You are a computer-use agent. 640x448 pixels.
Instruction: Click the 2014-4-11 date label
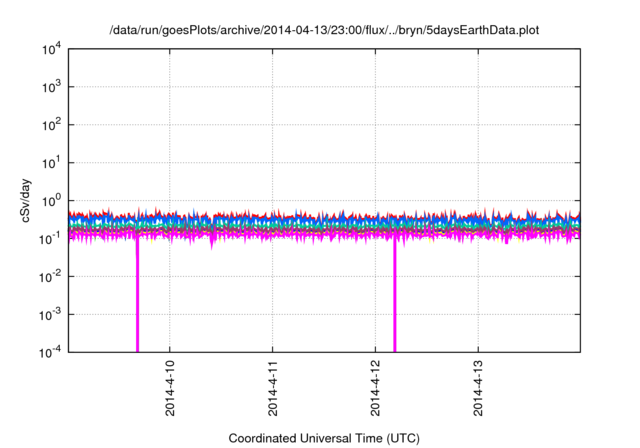tap(273, 388)
